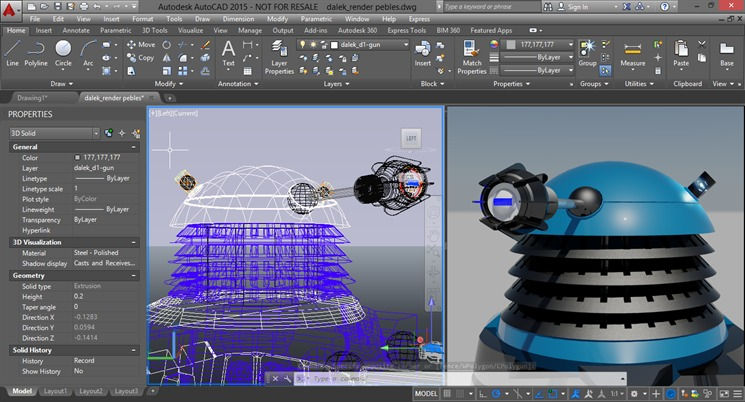Open the Help question mark icon
Image resolution: width=745 pixels, height=402 pixels.
(665, 7)
